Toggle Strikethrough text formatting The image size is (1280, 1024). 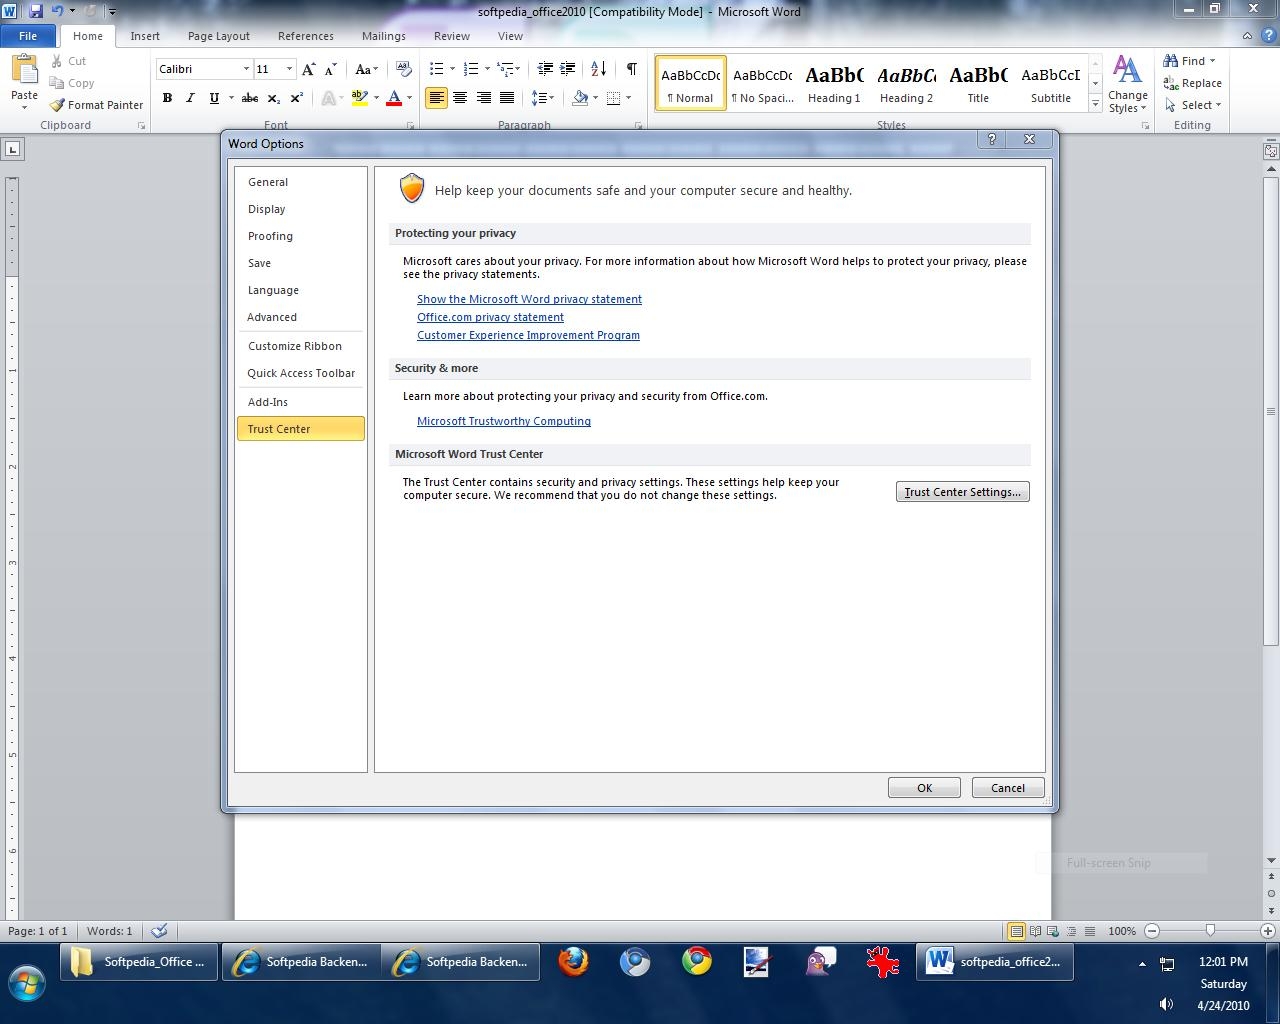tap(250, 98)
